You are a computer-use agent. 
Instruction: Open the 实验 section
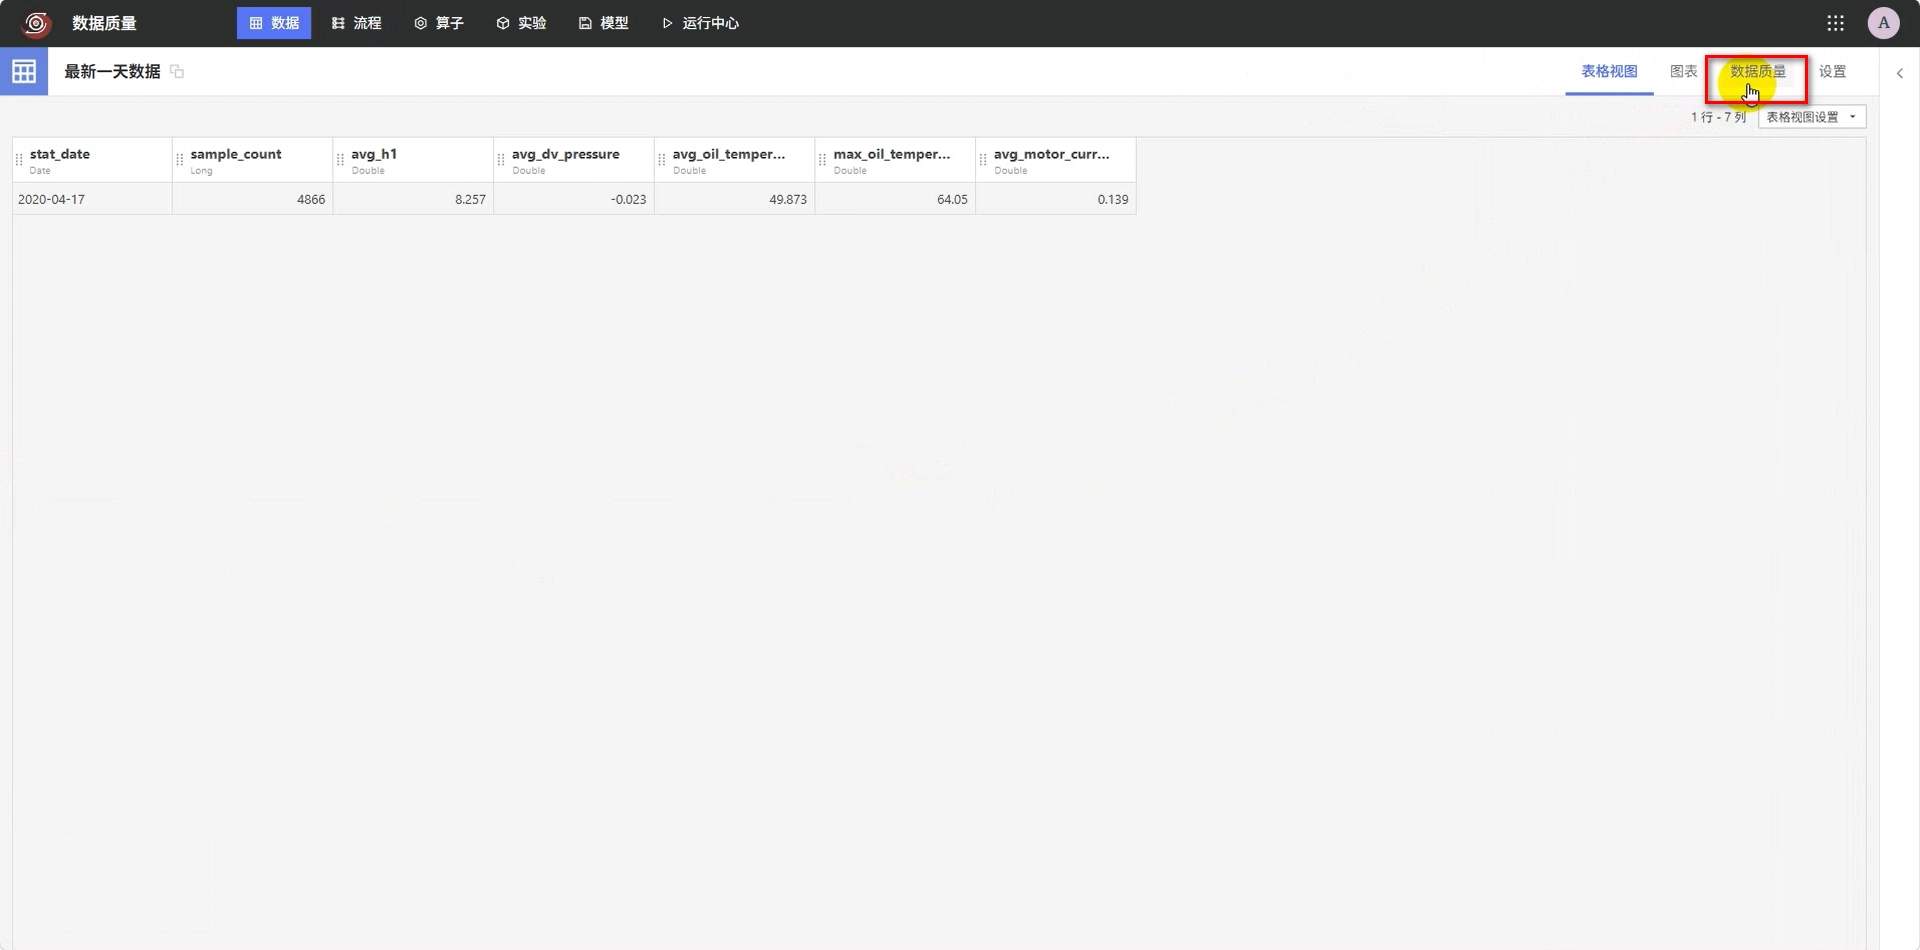click(521, 23)
